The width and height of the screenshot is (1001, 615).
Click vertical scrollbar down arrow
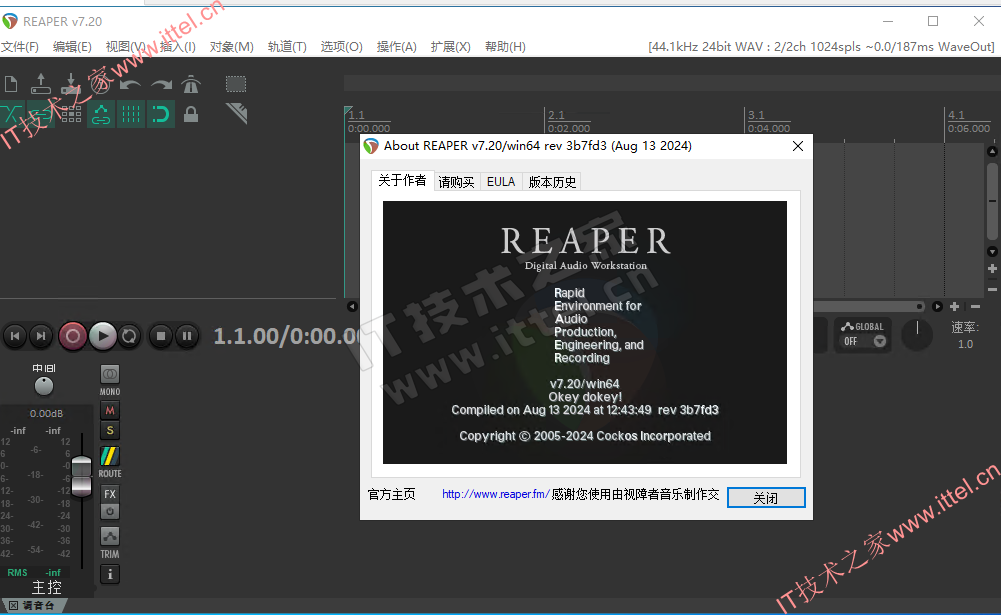992,252
